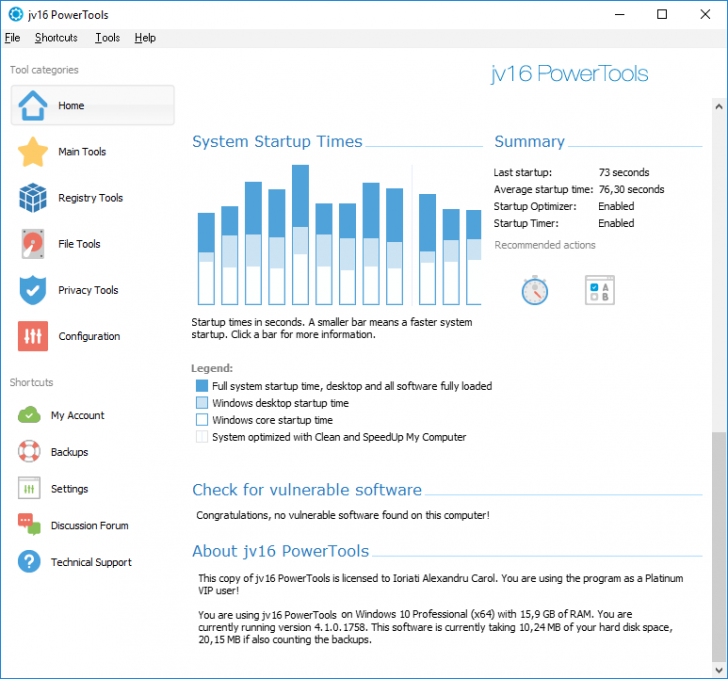The height and width of the screenshot is (679, 728).
Task: Click the Startup Optimizer 'Enabled' value
Action: (616, 206)
